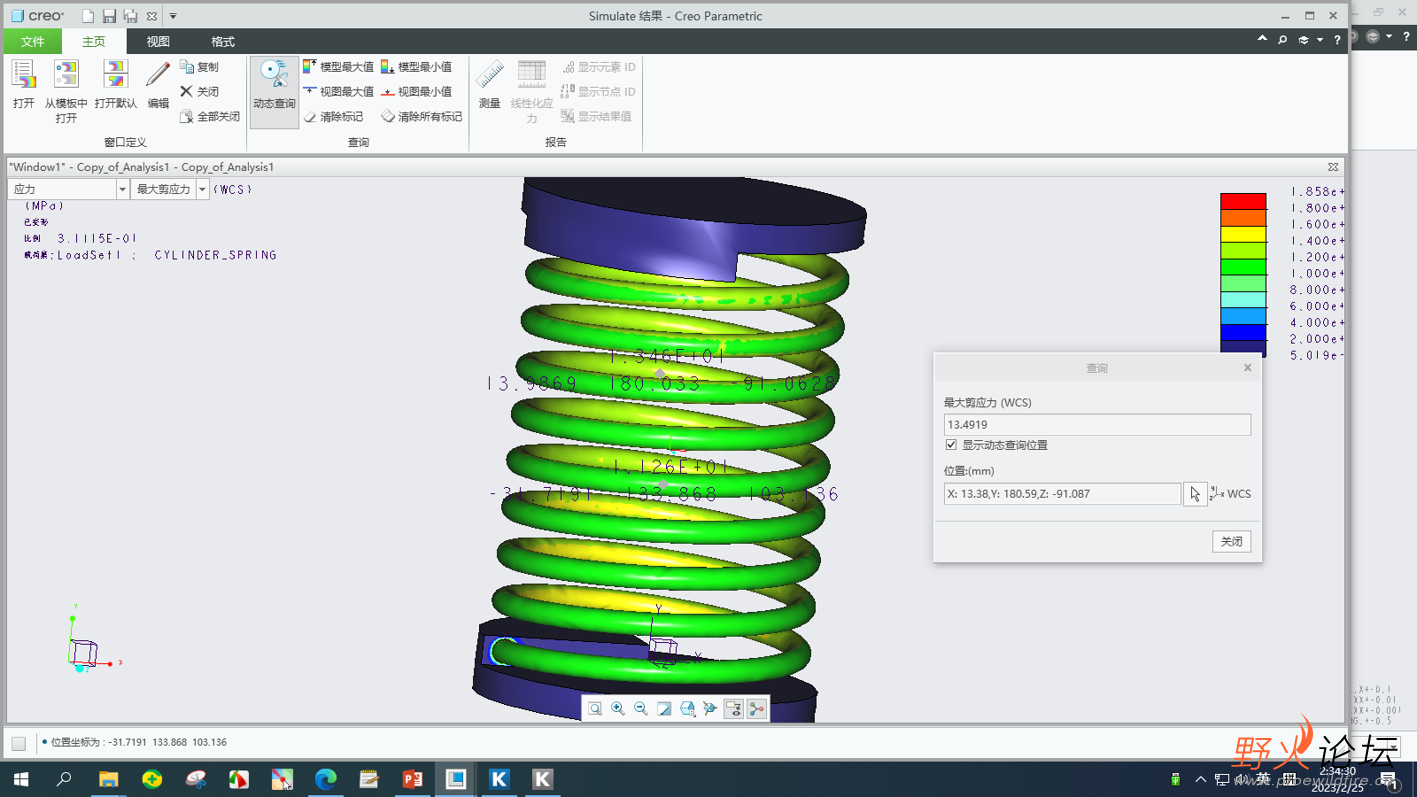The width and height of the screenshot is (1417, 797).
Task: Click close-window icon in quick access toolbar
Action: click(152, 16)
